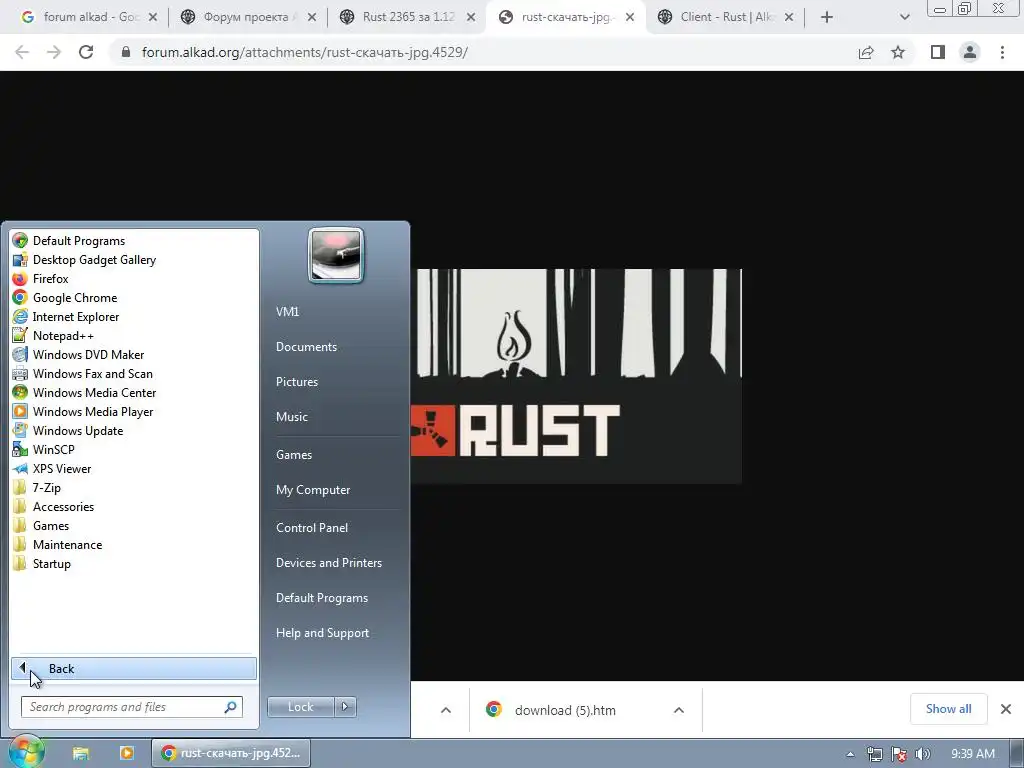The width and height of the screenshot is (1024, 768).
Task: Open Help and Support
Action: 322,633
